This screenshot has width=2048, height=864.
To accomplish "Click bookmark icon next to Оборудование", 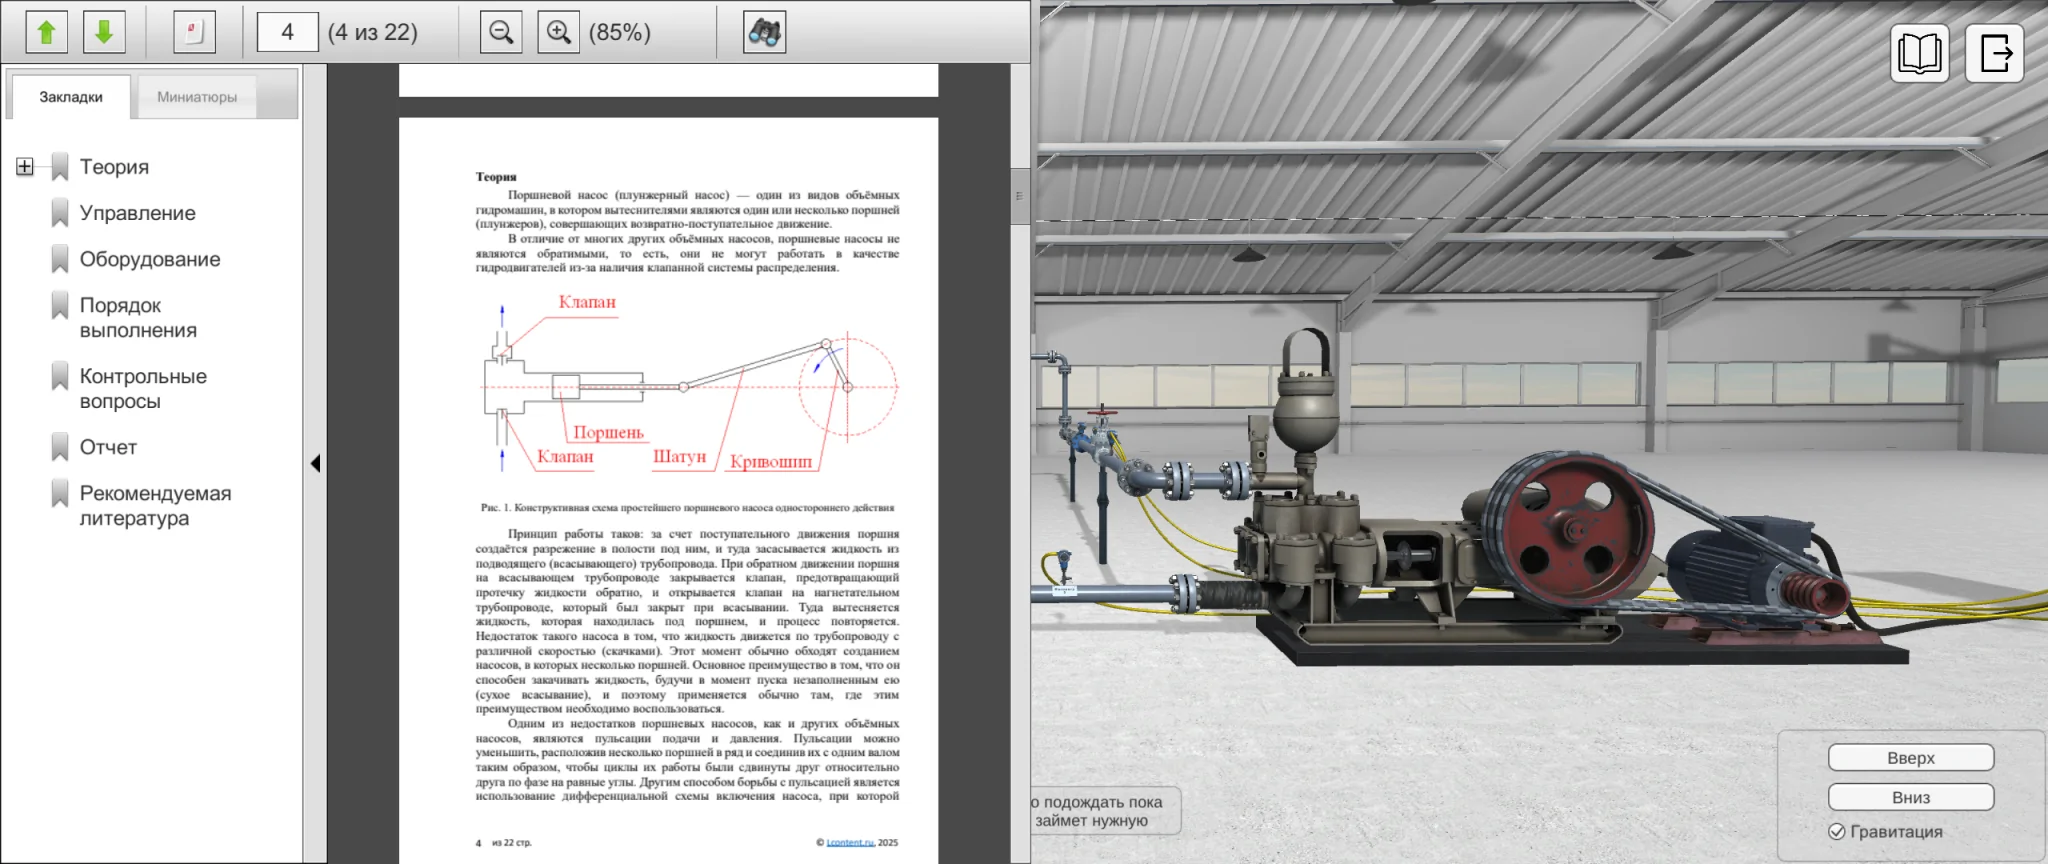I will click(60, 259).
